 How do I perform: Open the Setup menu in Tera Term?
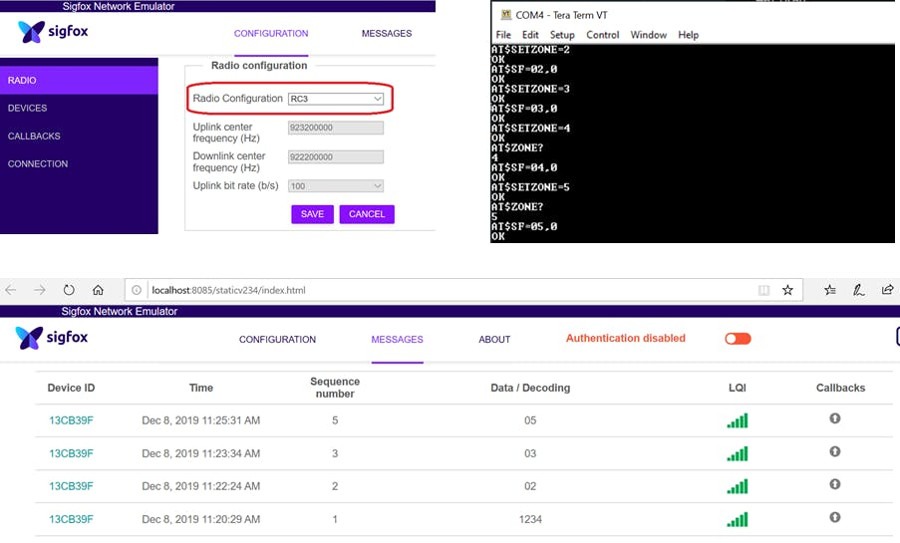pos(562,35)
